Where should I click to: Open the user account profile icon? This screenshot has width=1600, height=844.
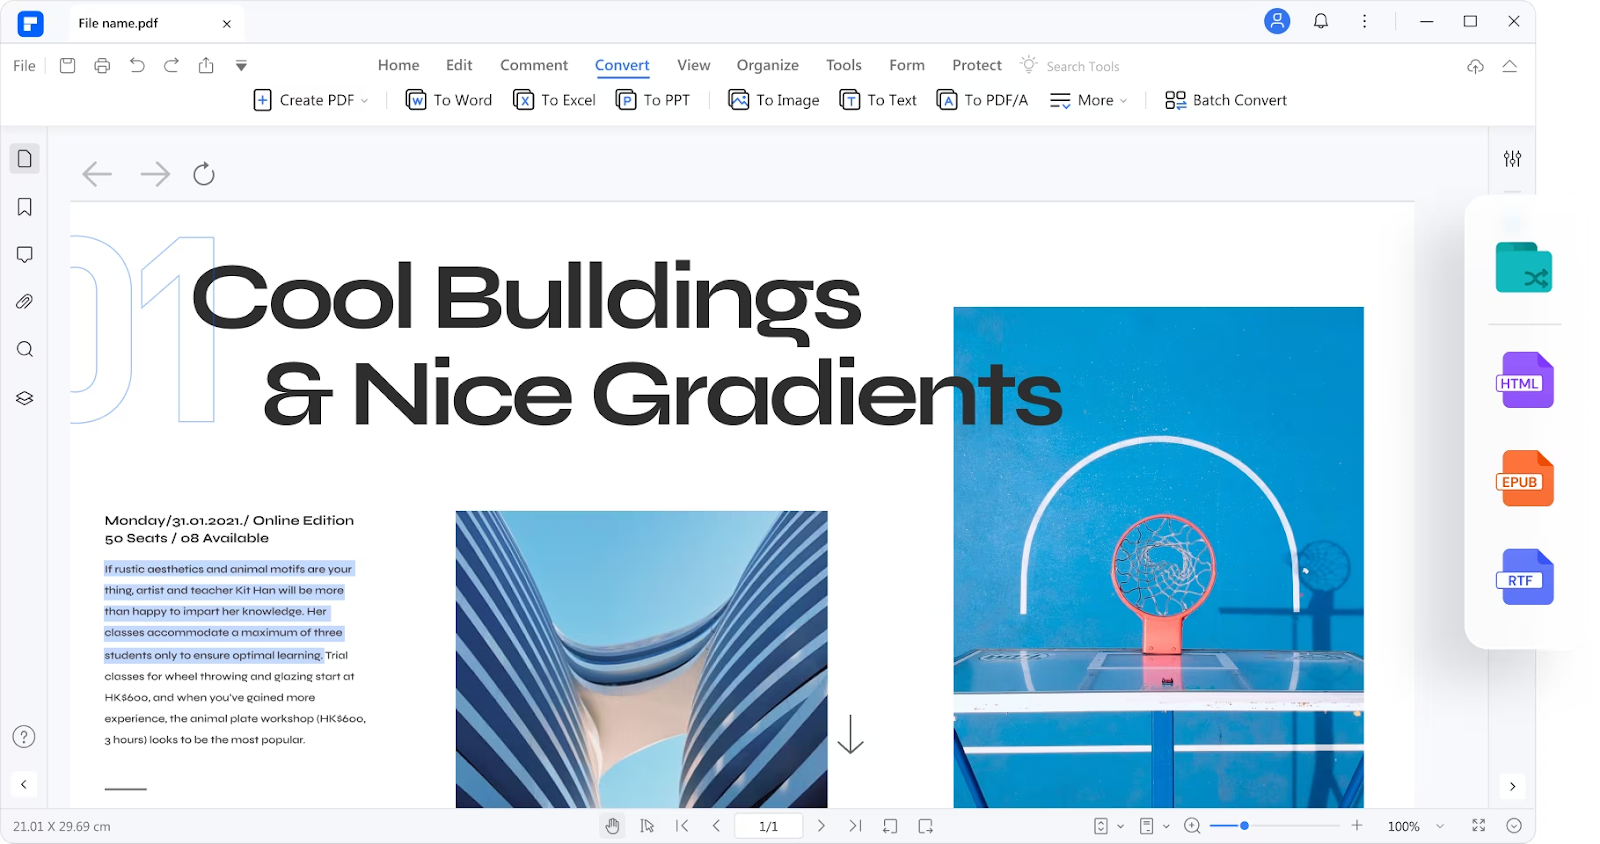(x=1277, y=21)
